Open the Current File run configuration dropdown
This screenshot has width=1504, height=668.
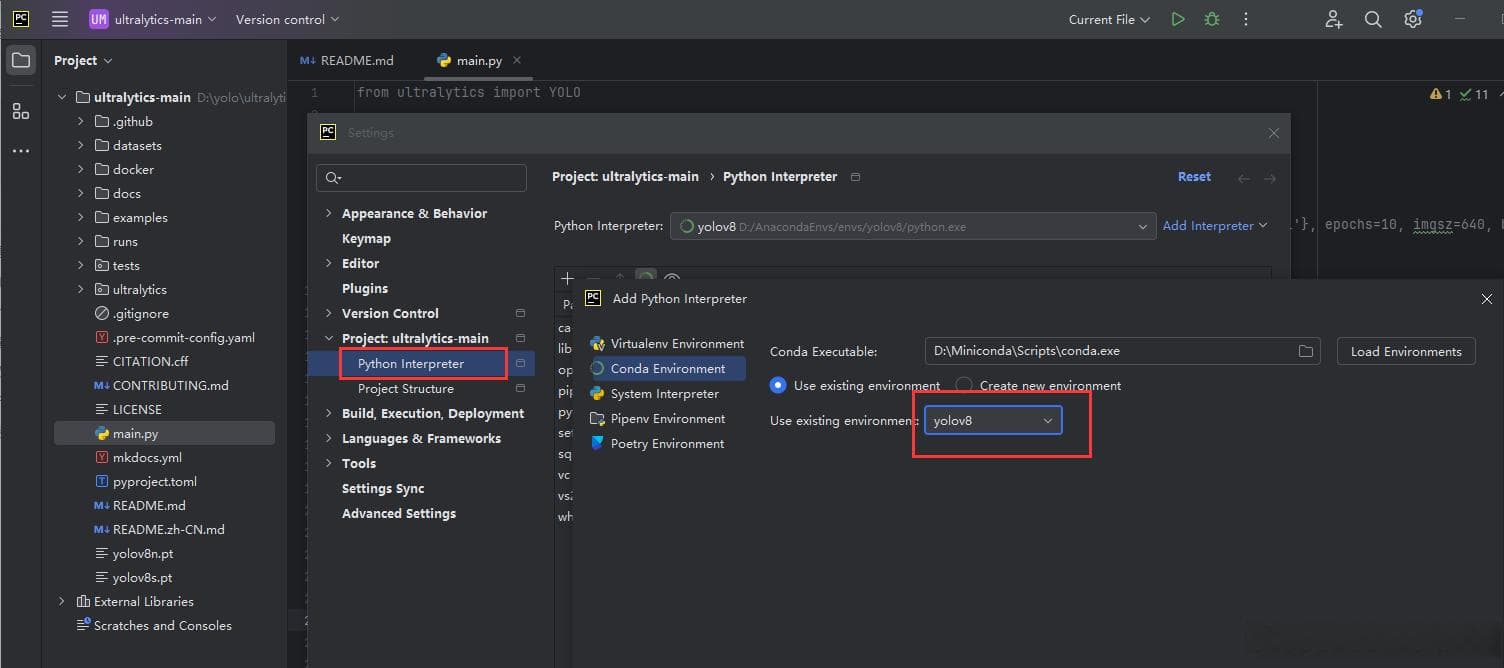1109,19
